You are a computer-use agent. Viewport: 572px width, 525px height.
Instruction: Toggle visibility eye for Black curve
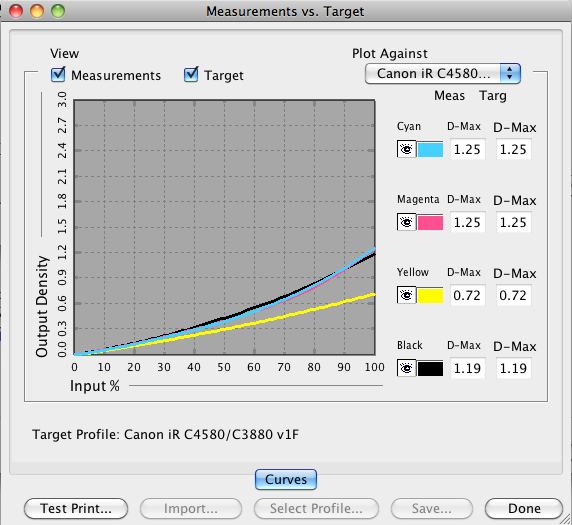[406, 368]
